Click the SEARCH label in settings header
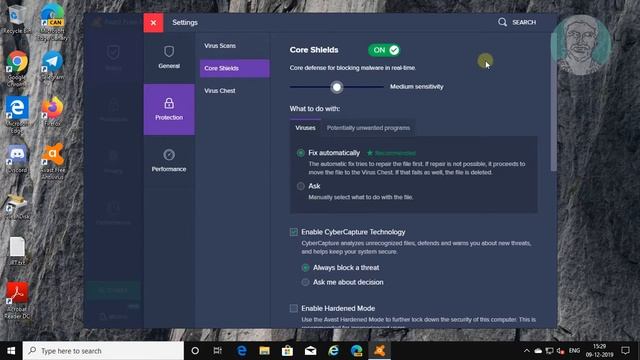The image size is (640, 360). [524, 22]
